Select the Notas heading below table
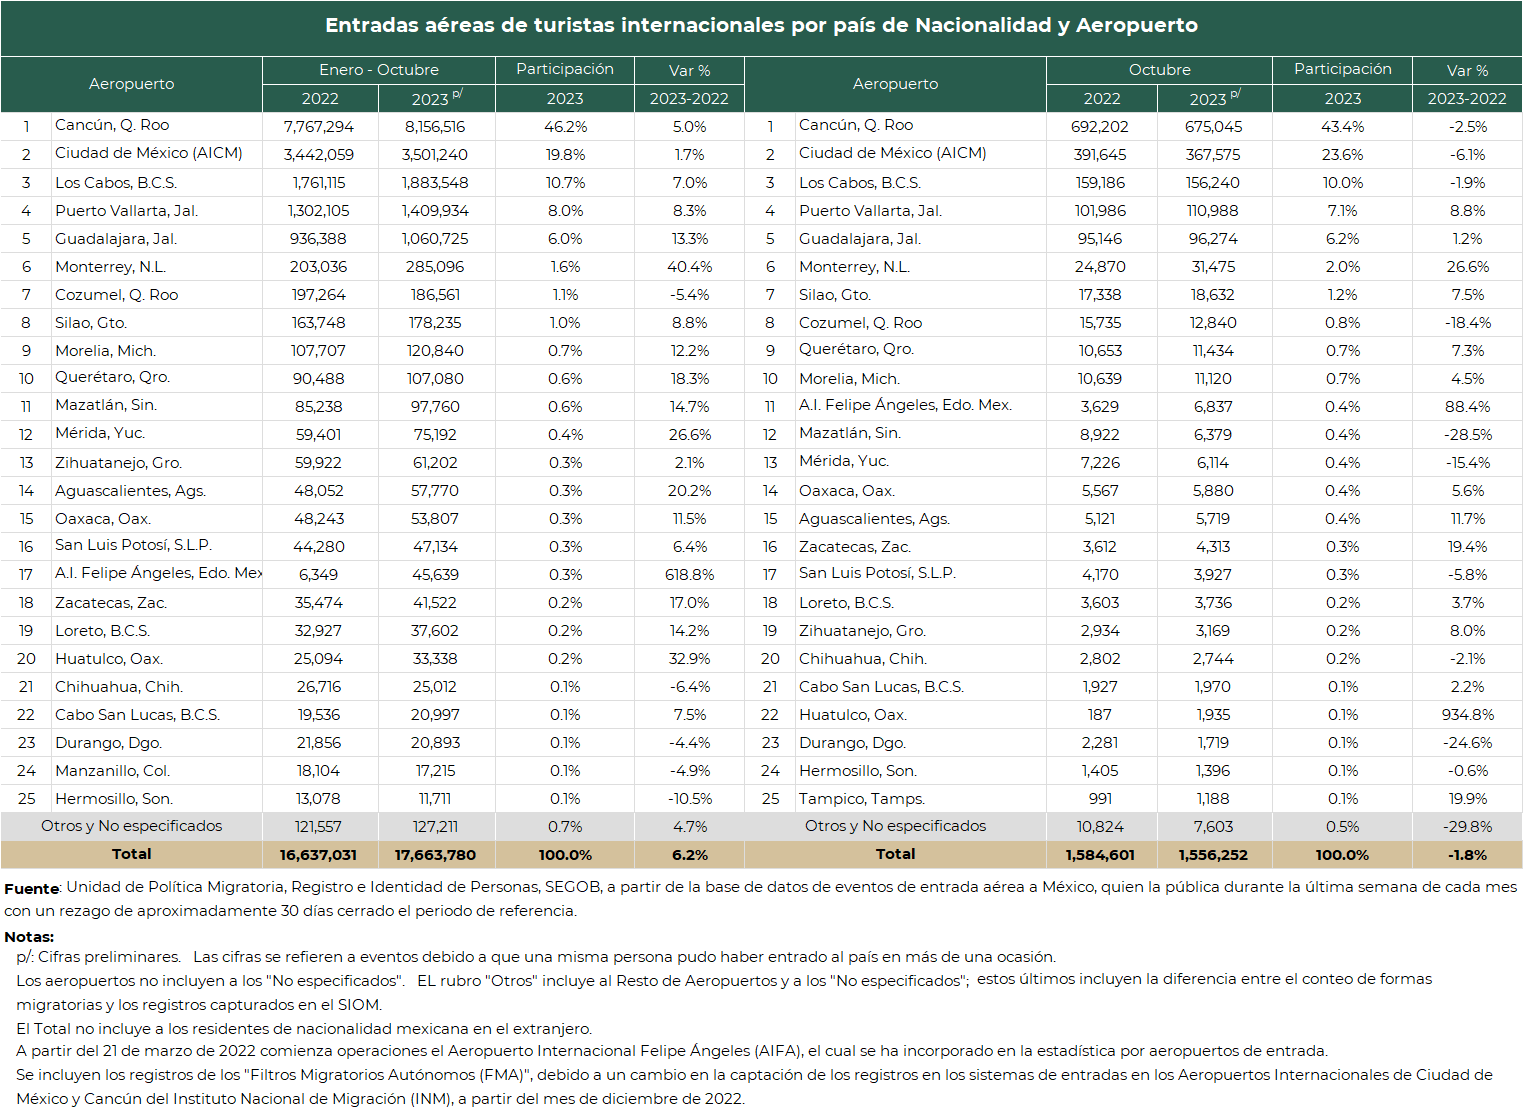The height and width of the screenshot is (1113, 1523). coord(29,937)
